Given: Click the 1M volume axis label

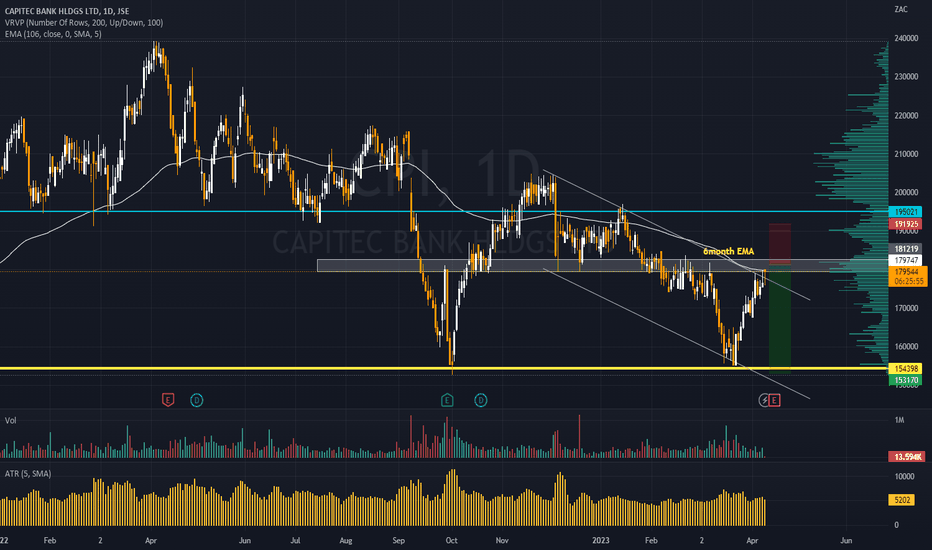Looking at the screenshot, I should (899, 420).
